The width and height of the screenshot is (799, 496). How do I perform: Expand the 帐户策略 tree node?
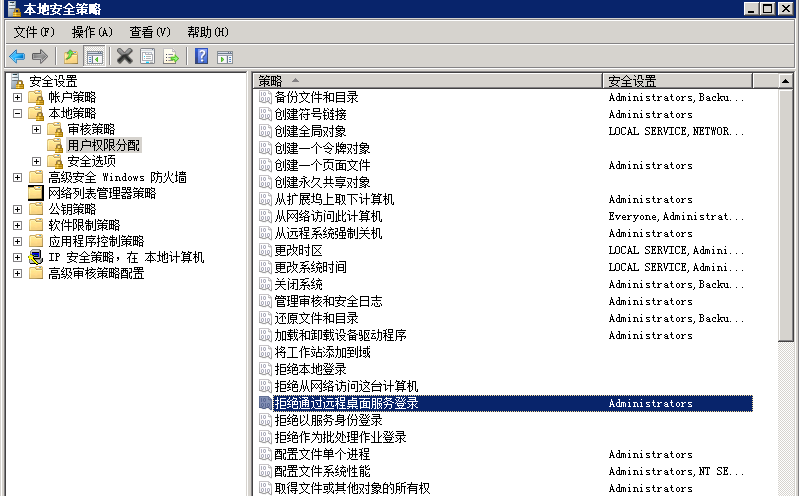pyautogui.click(x=17, y=97)
